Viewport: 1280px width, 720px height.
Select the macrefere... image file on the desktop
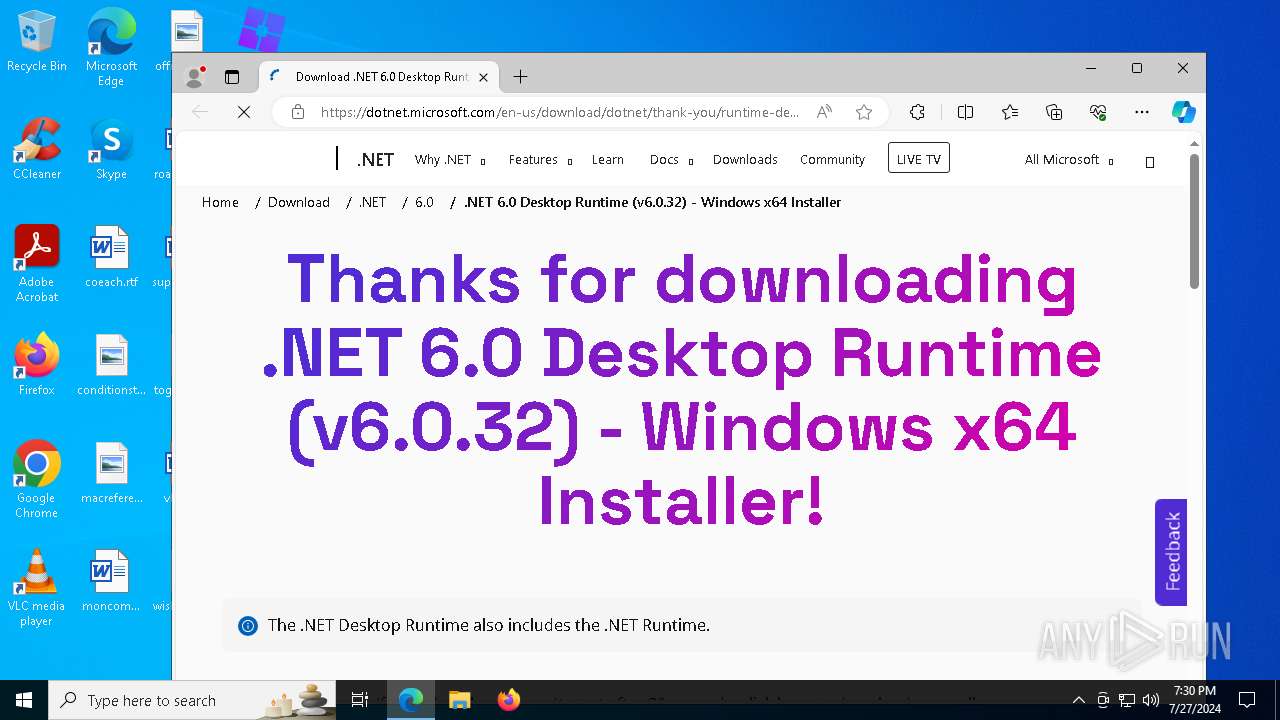tap(111, 473)
